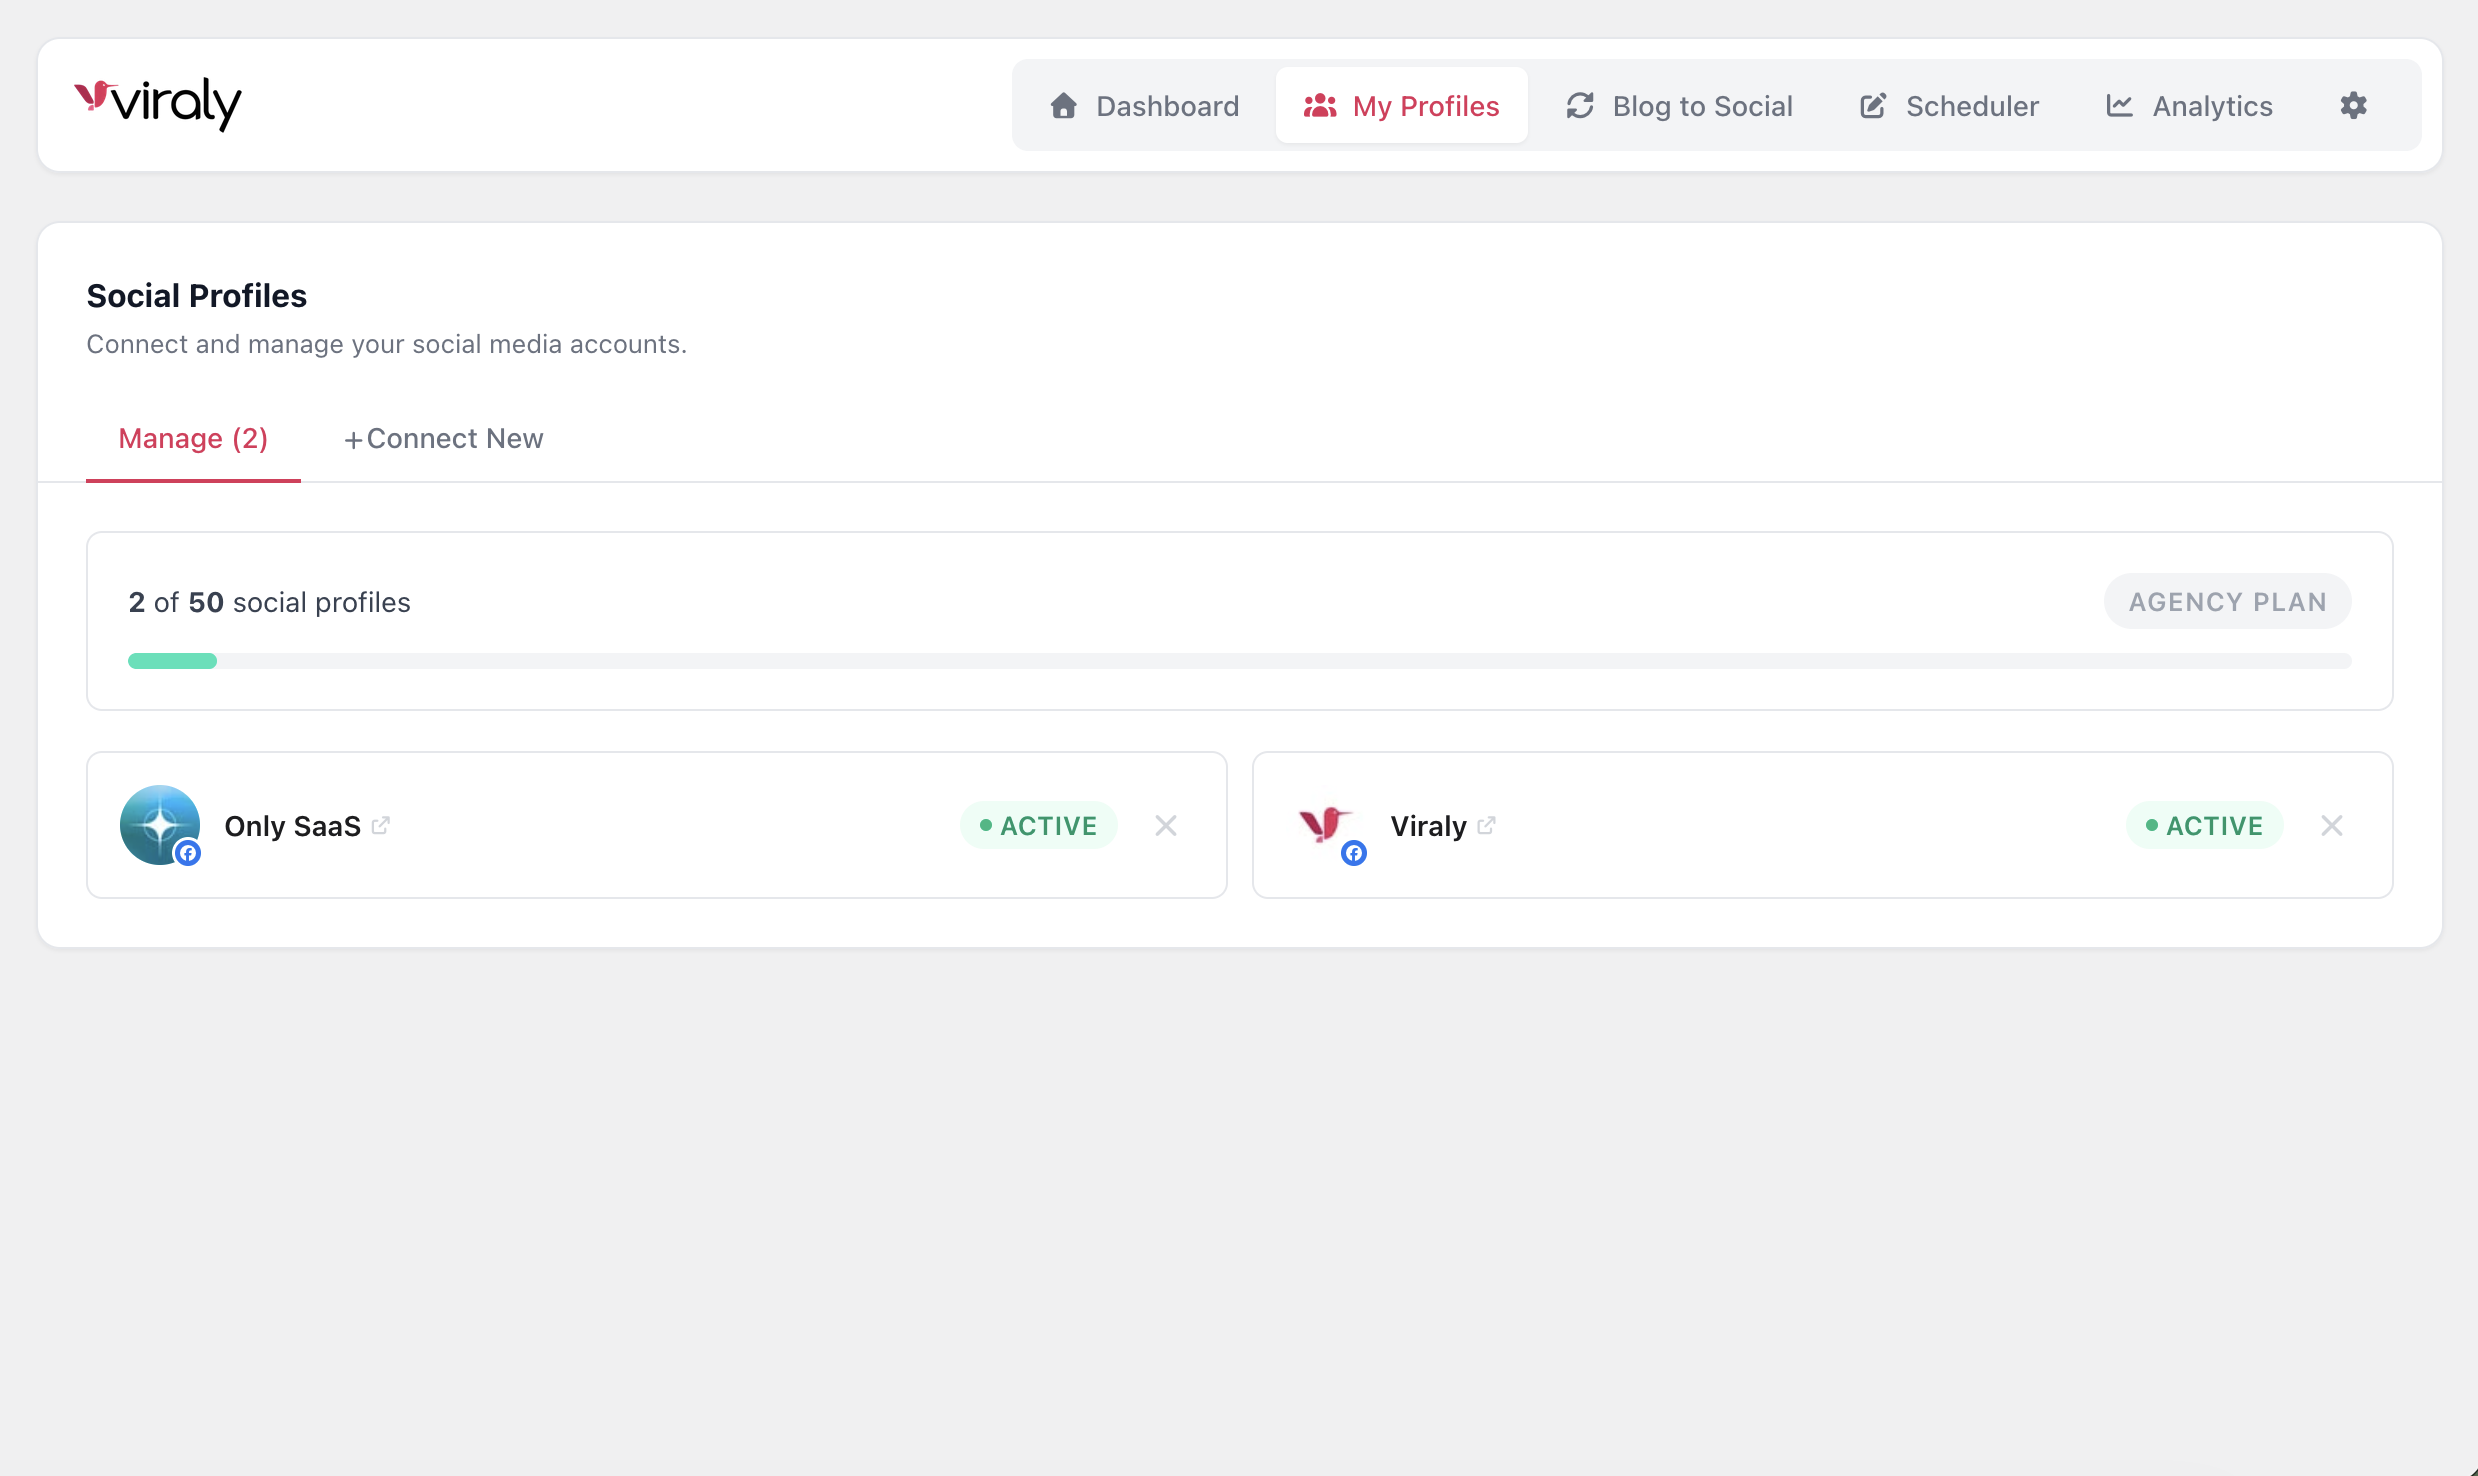Open the Scheduler pencil icon
Viewport: 2478px width, 1476px height.
pos(1872,105)
